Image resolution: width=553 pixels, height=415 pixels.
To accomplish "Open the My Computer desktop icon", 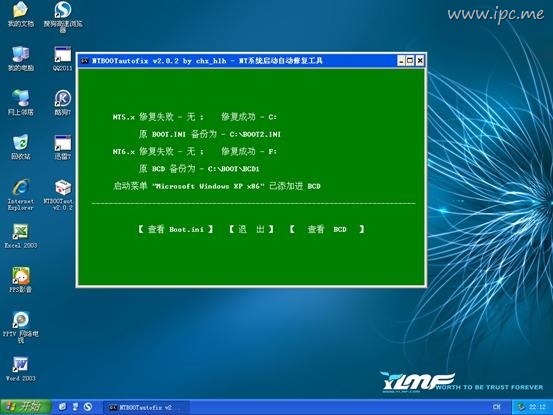I will point(20,58).
